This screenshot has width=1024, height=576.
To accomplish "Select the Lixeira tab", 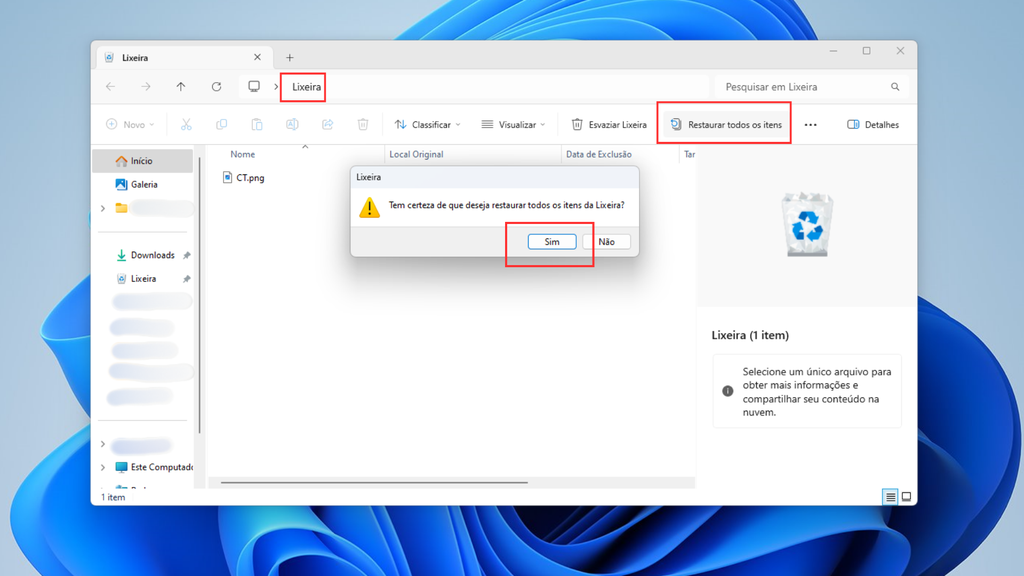I will pyautogui.click(x=183, y=57).
